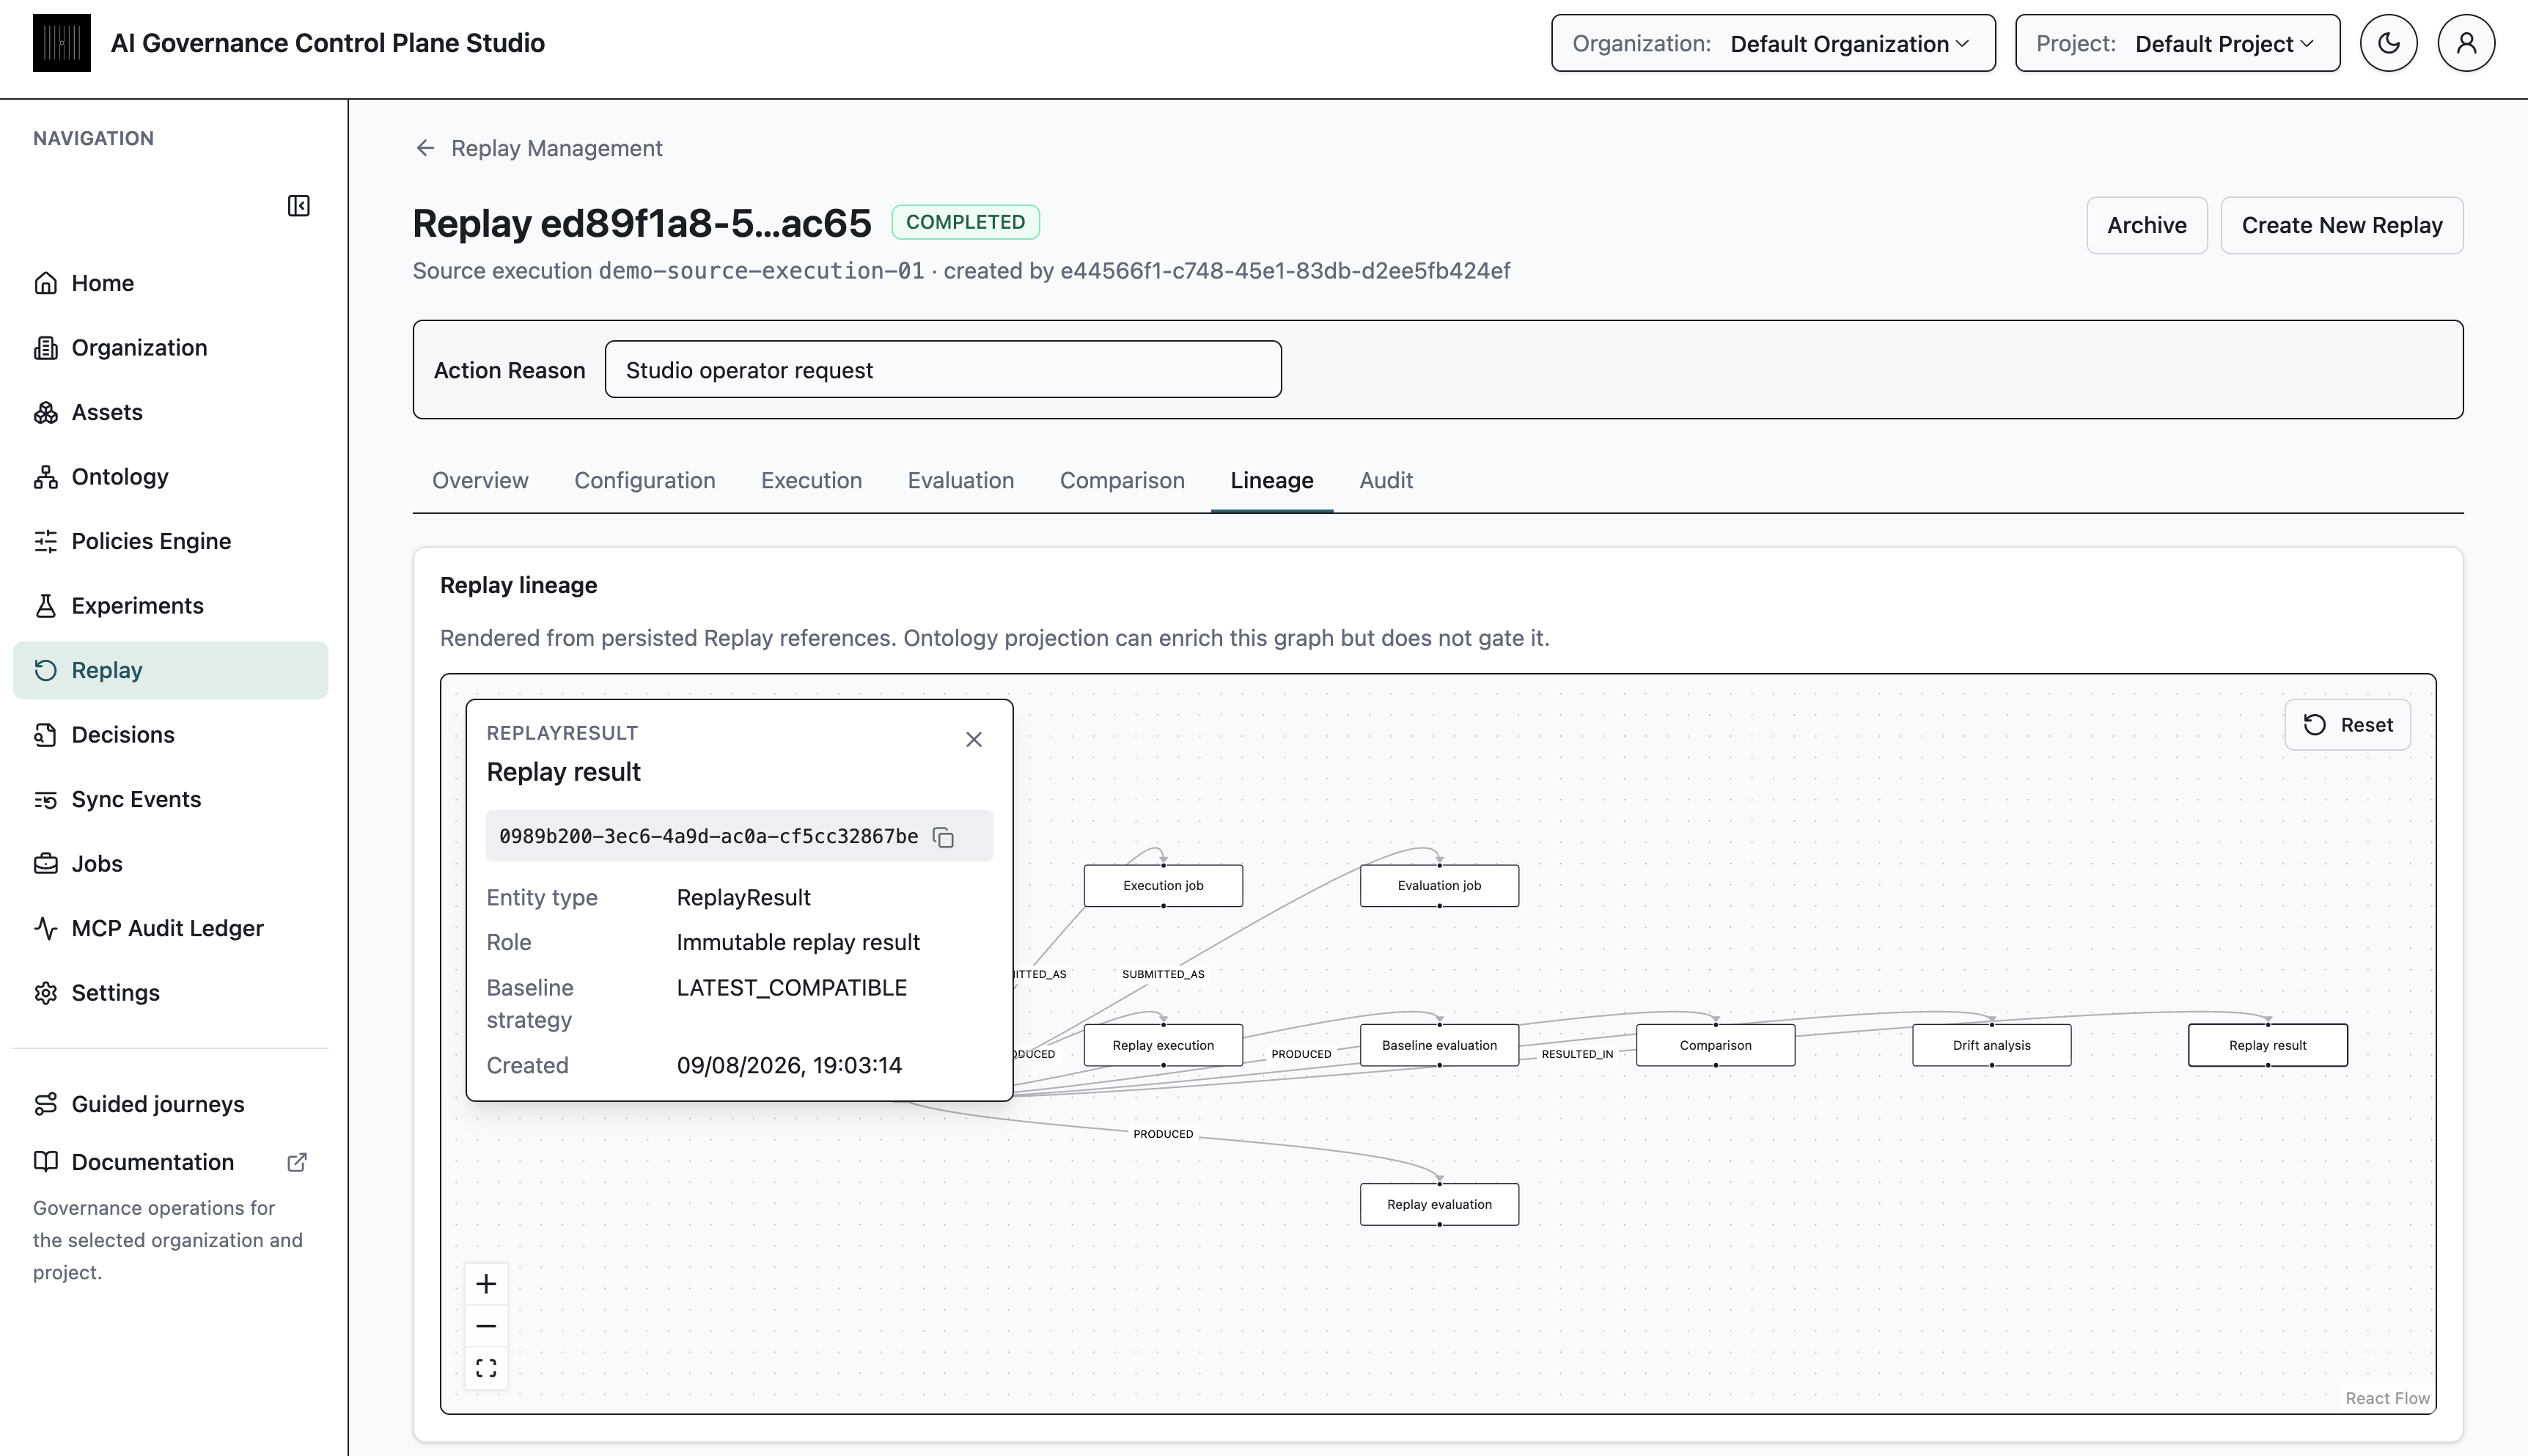The width and height of the screenshot is (2528, 1456).
Task: Open the Ontology section
Action: (x=170, y=477)
